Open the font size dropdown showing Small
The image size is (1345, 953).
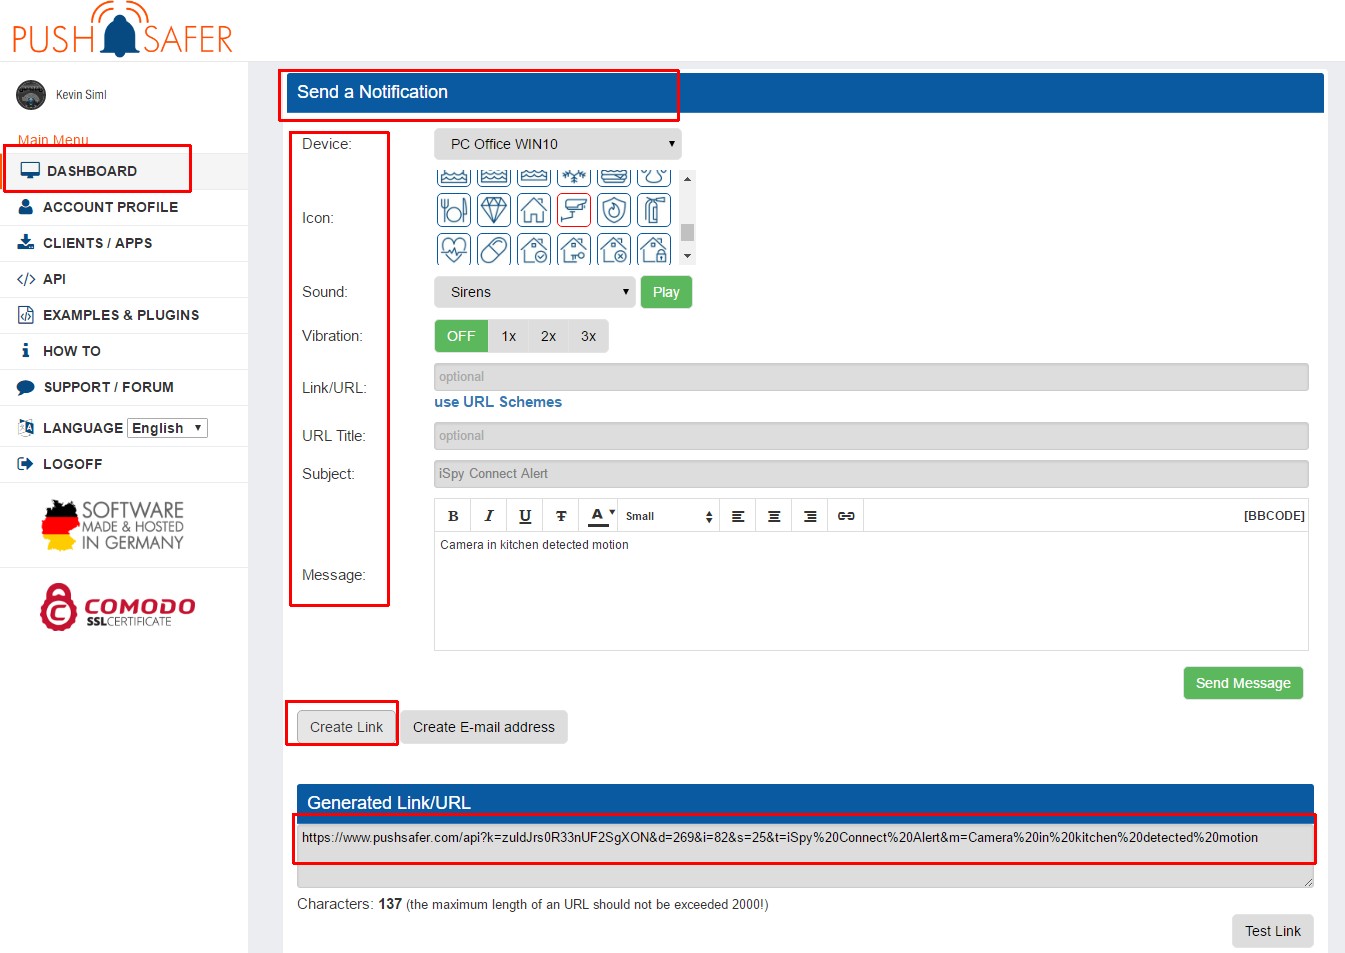pyautogui.click(x=669, y=516)
